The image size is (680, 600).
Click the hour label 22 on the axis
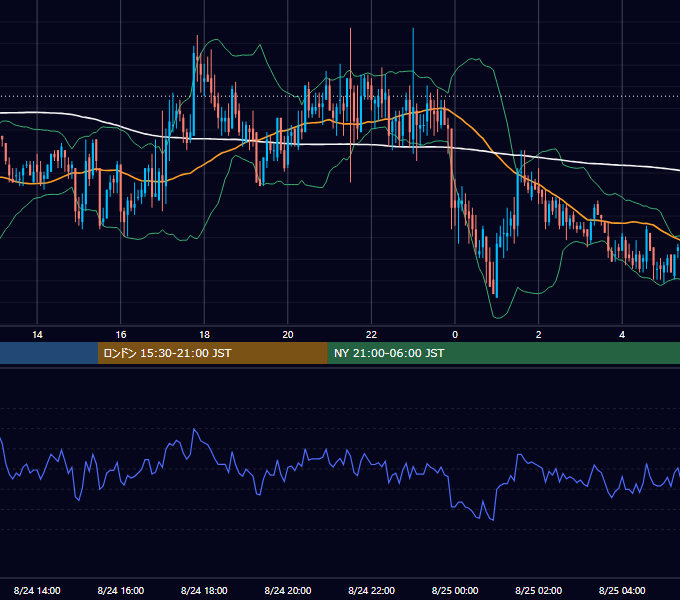372,335
